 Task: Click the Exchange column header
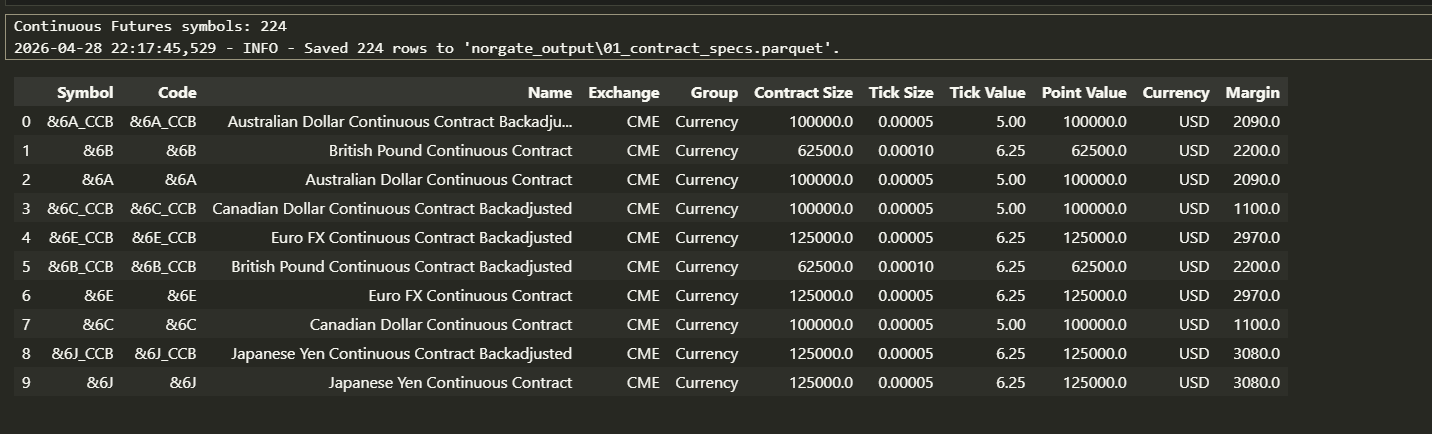pos(624,93)
